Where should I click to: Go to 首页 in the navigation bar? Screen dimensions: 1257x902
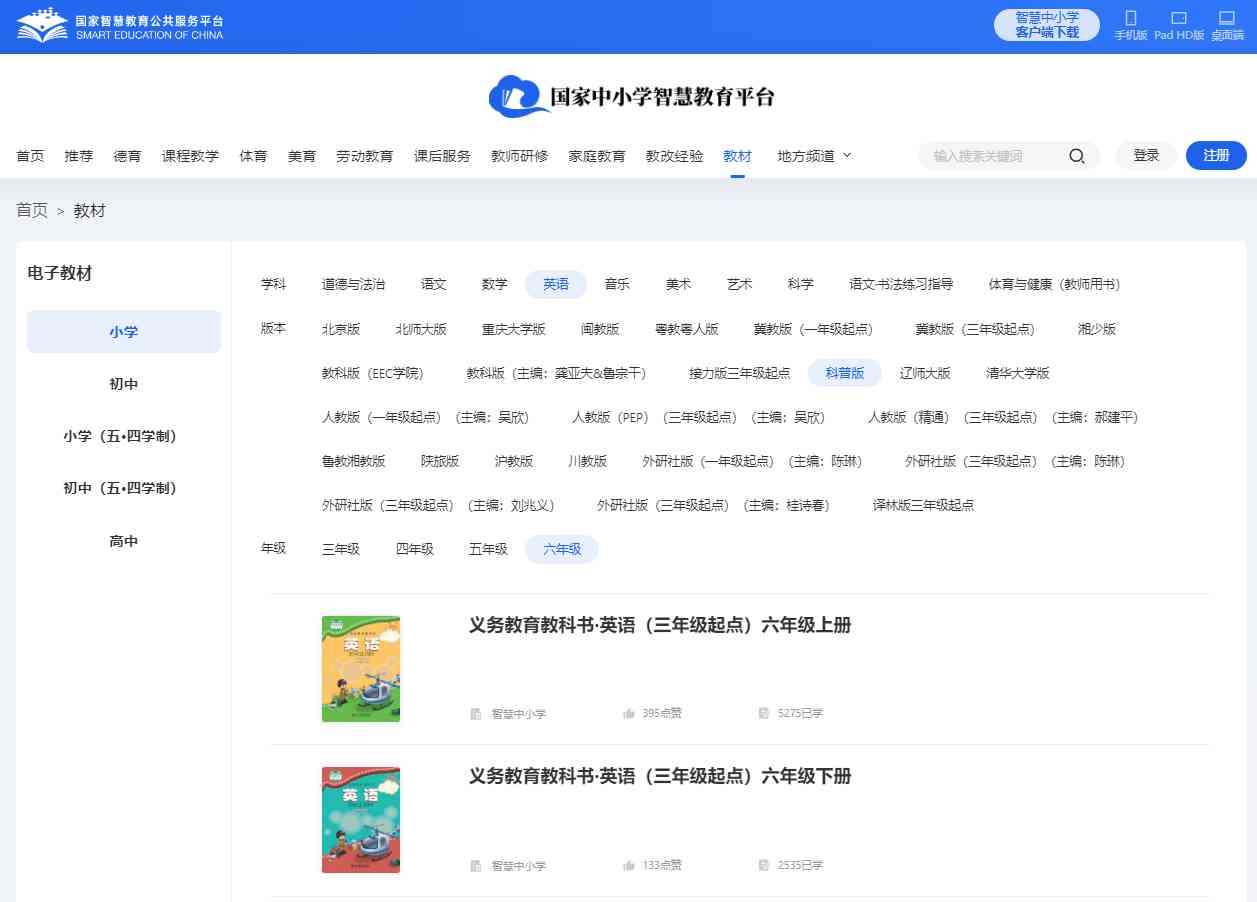tap(30, 156)
